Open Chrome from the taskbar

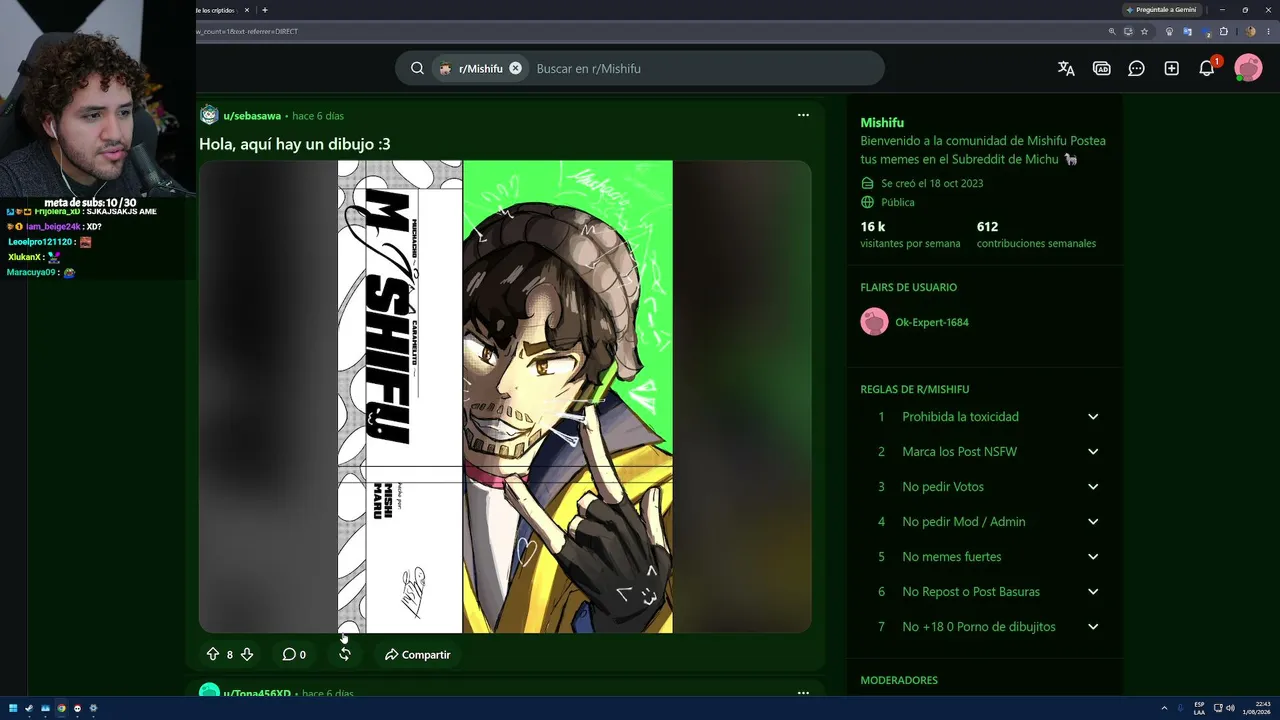pyautogui.click(x=61, y=708)
